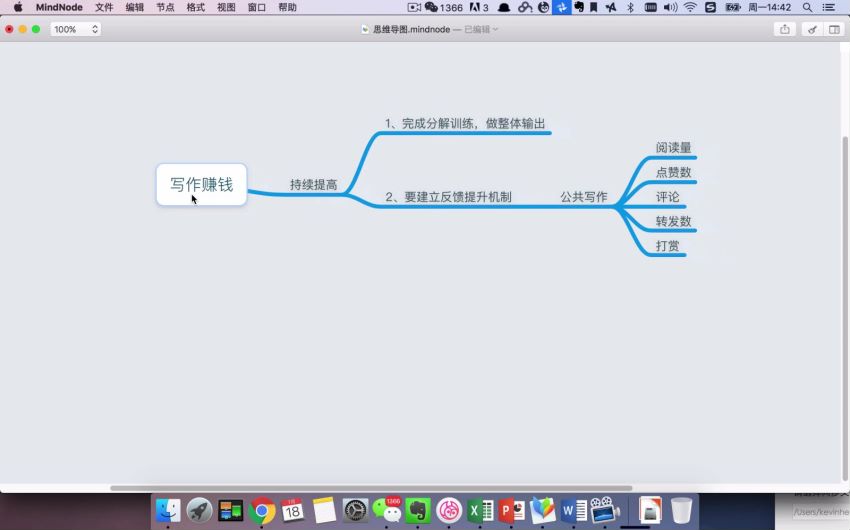The width and height of the screenshot is (850, 530).
Task: Open the MindNode app icon in dock
Action: (x=543, y=510)
